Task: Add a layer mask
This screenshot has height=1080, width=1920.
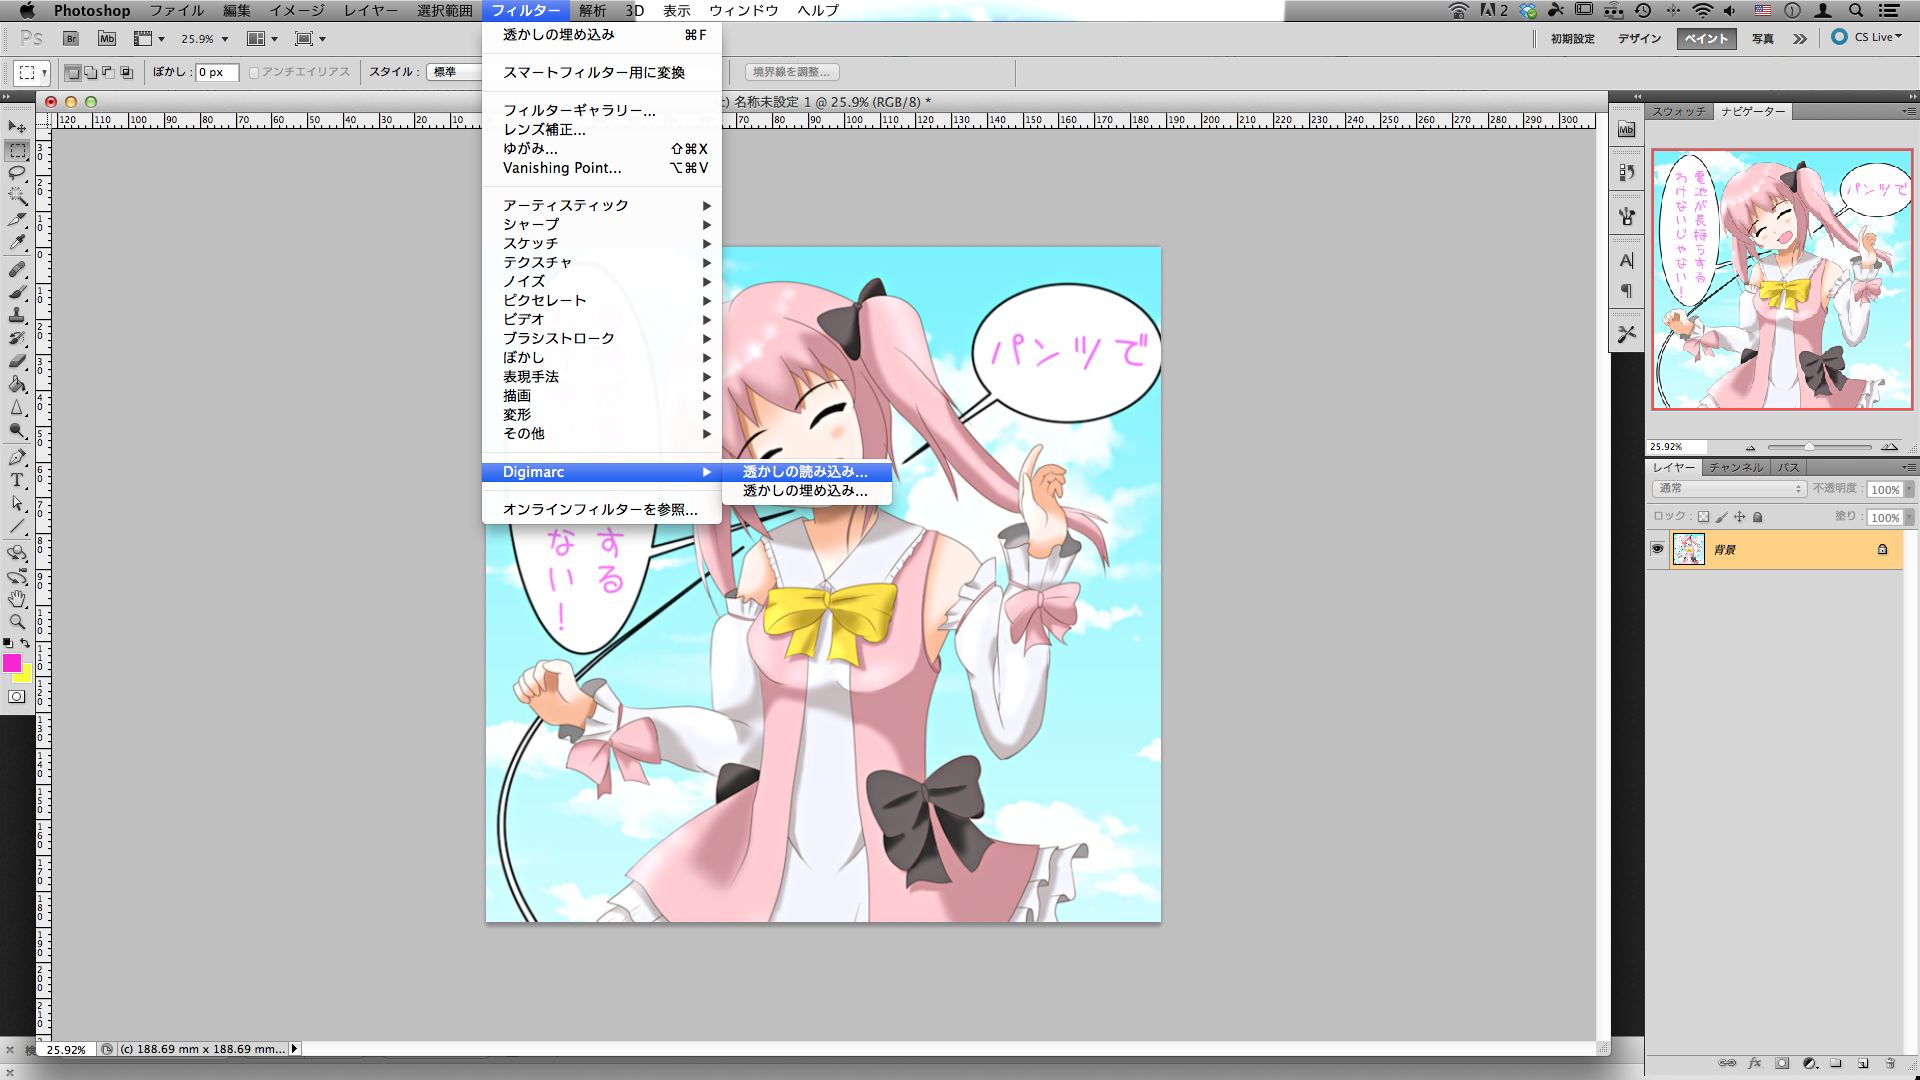Action: 1782,1063
